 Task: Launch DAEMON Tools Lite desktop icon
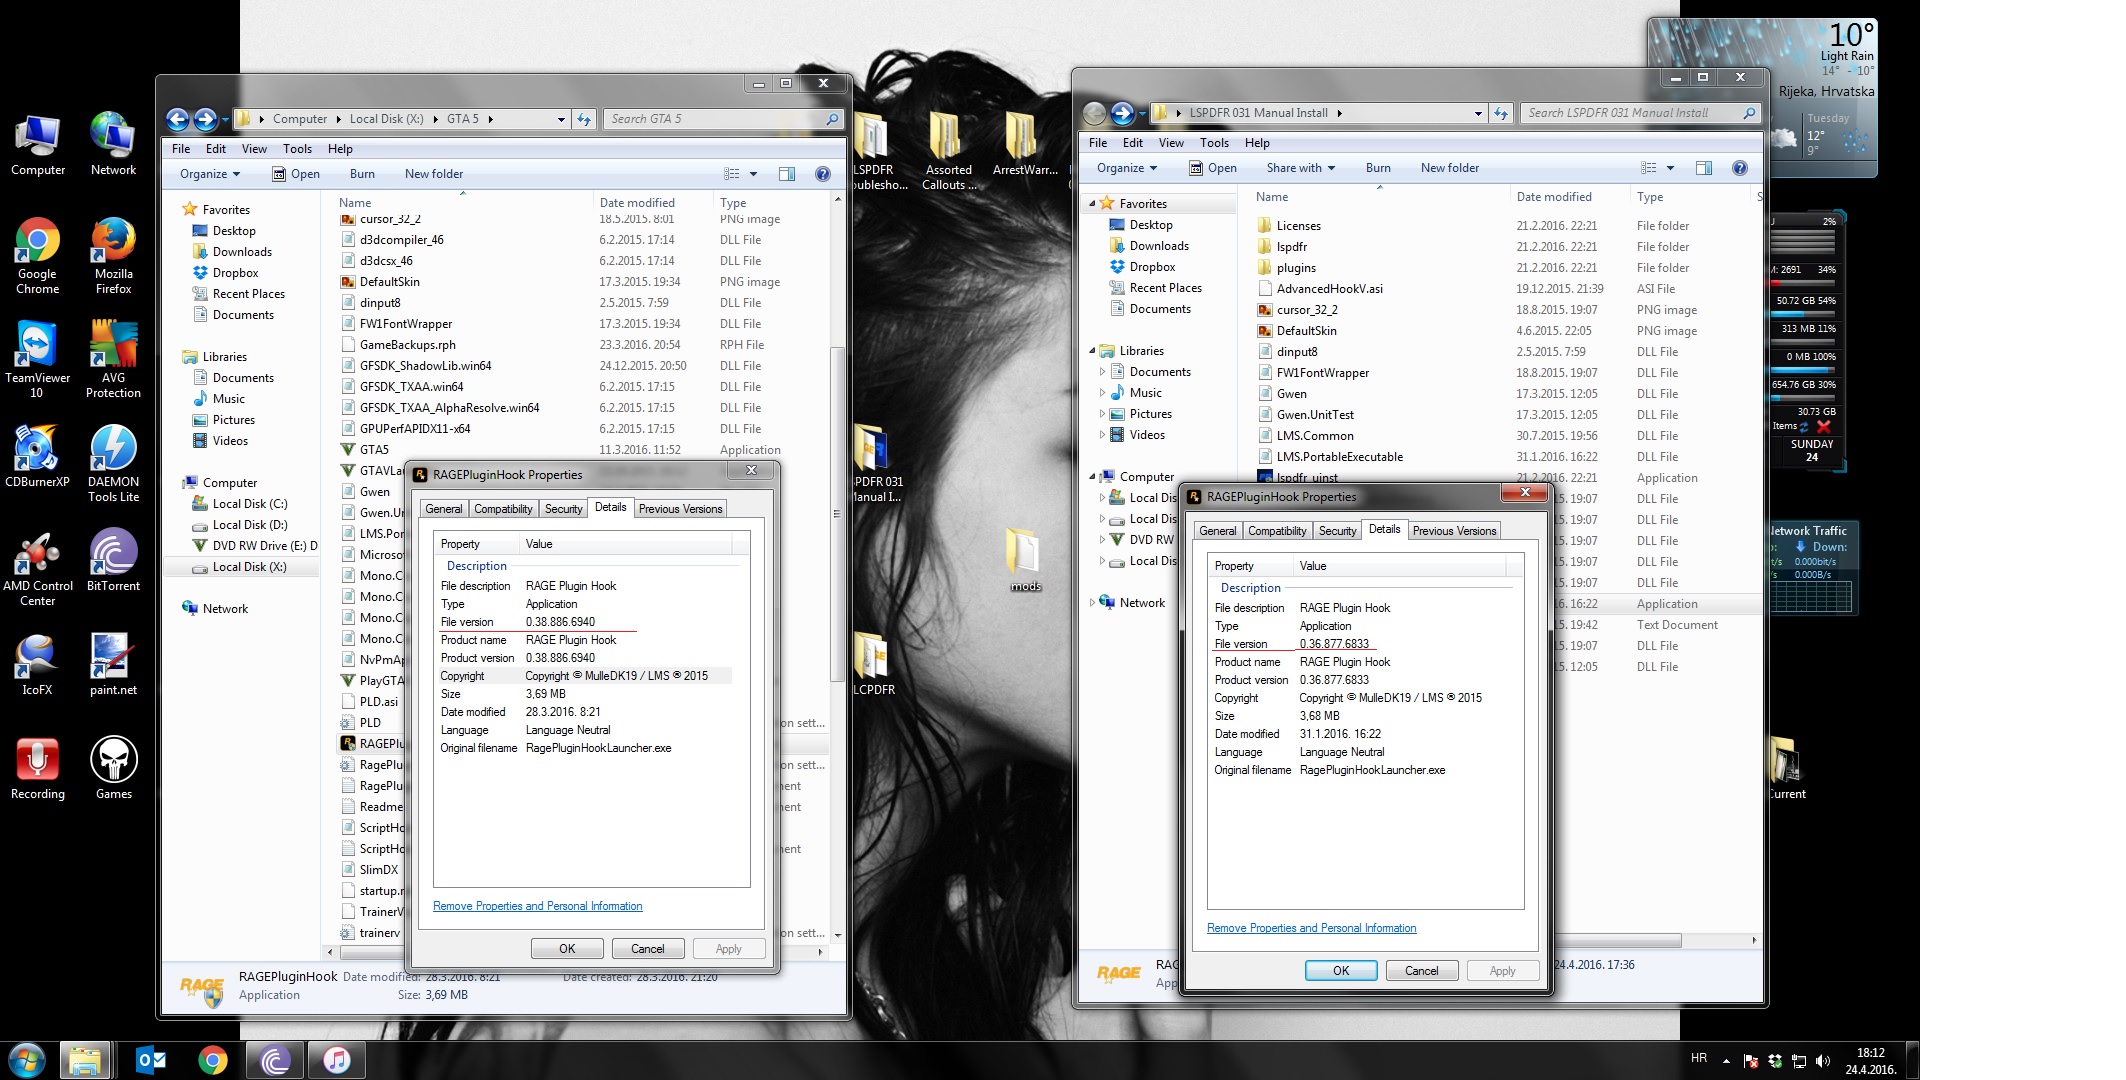[113, 452]
